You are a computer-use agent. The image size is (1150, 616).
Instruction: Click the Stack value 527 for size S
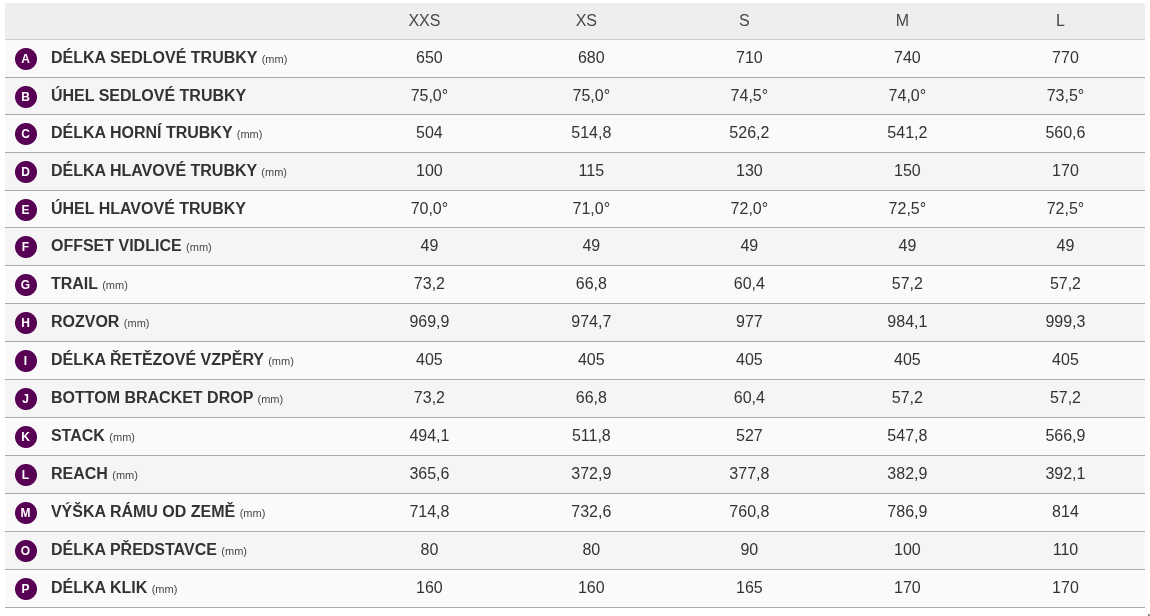point(749,436)
